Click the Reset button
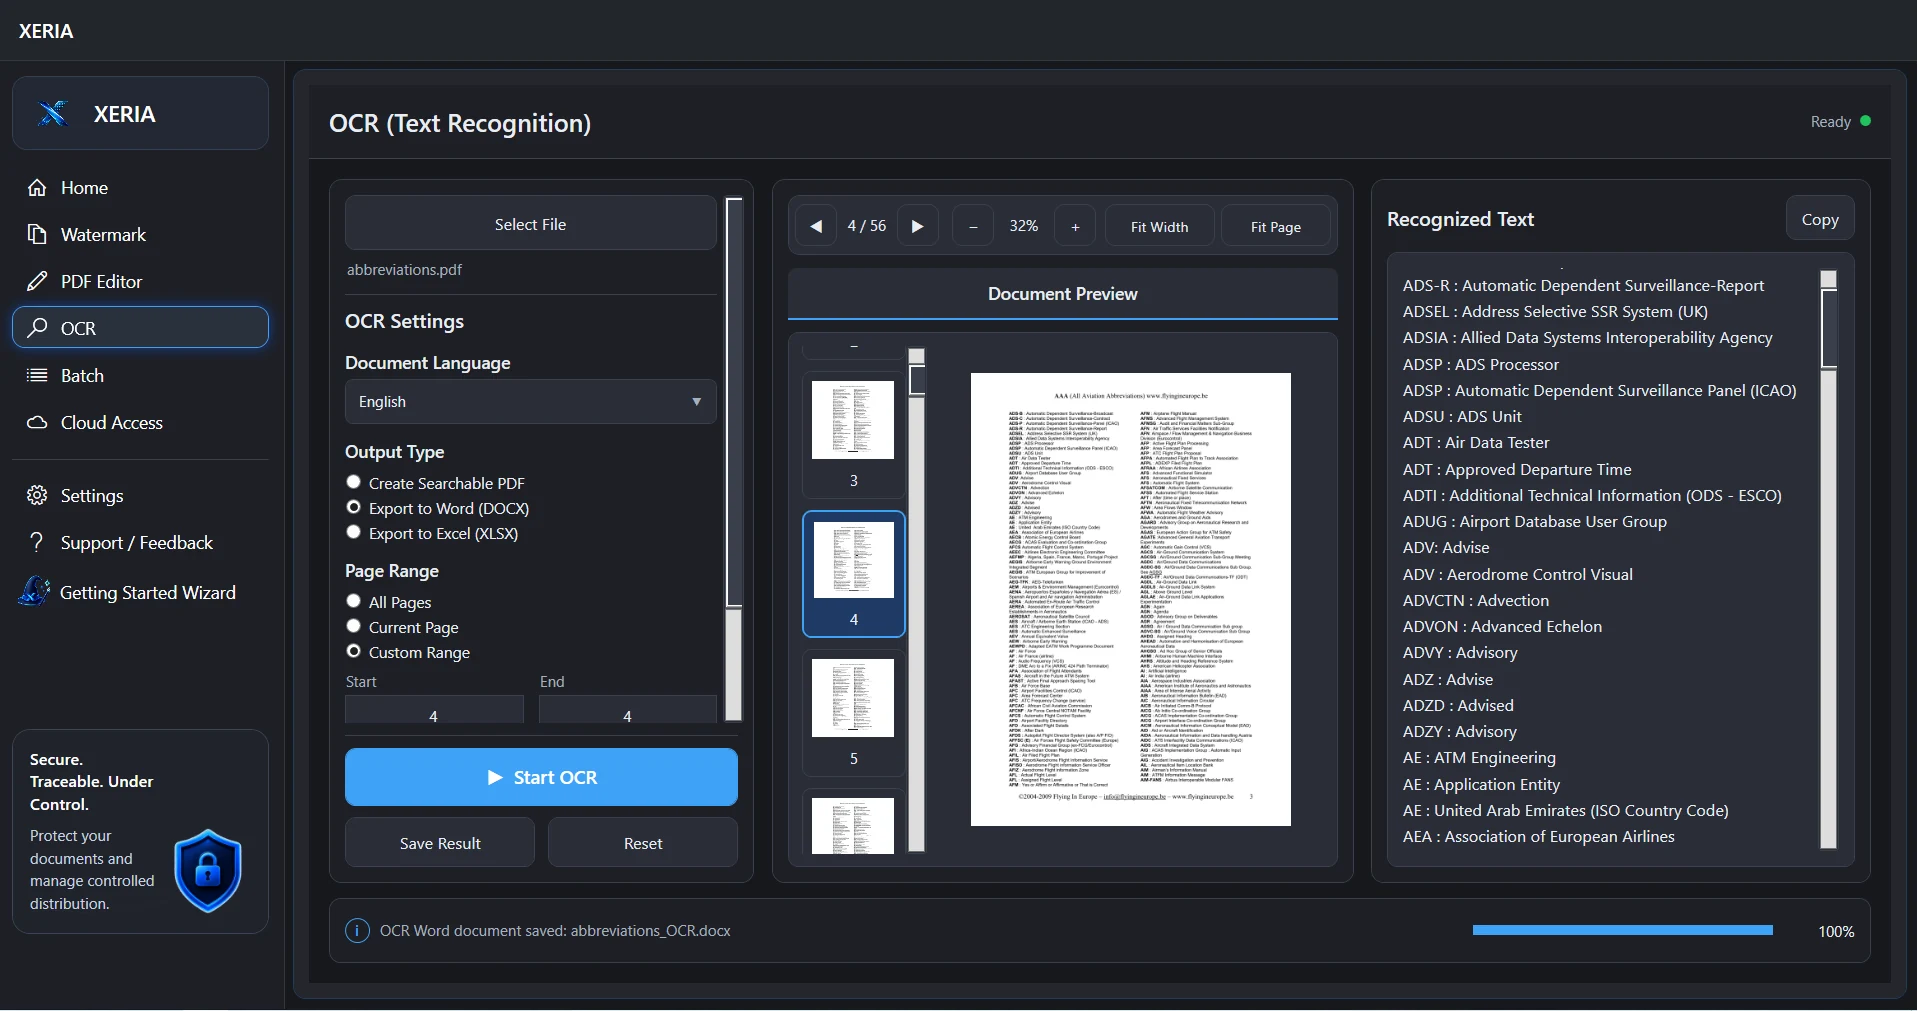This screenshot has width=1918, height=1011. [x=643, y=843]
